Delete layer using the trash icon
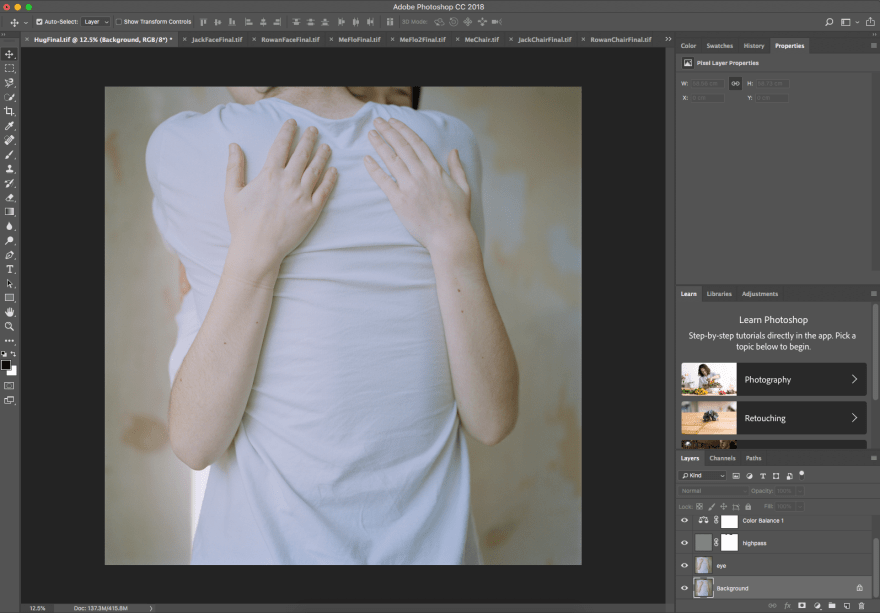 [861, 604]
